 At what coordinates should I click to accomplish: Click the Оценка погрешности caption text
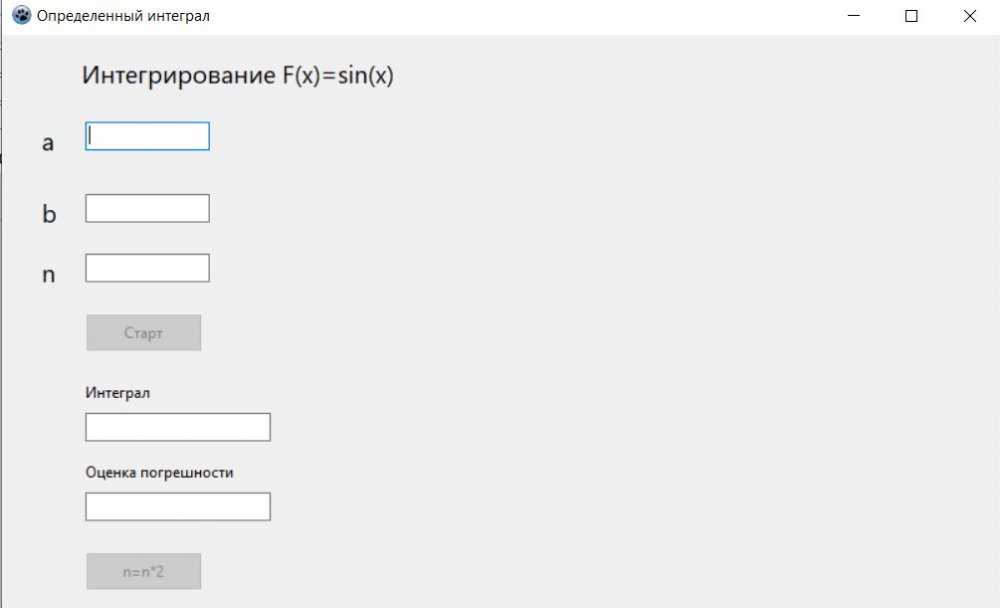[159, 472]
